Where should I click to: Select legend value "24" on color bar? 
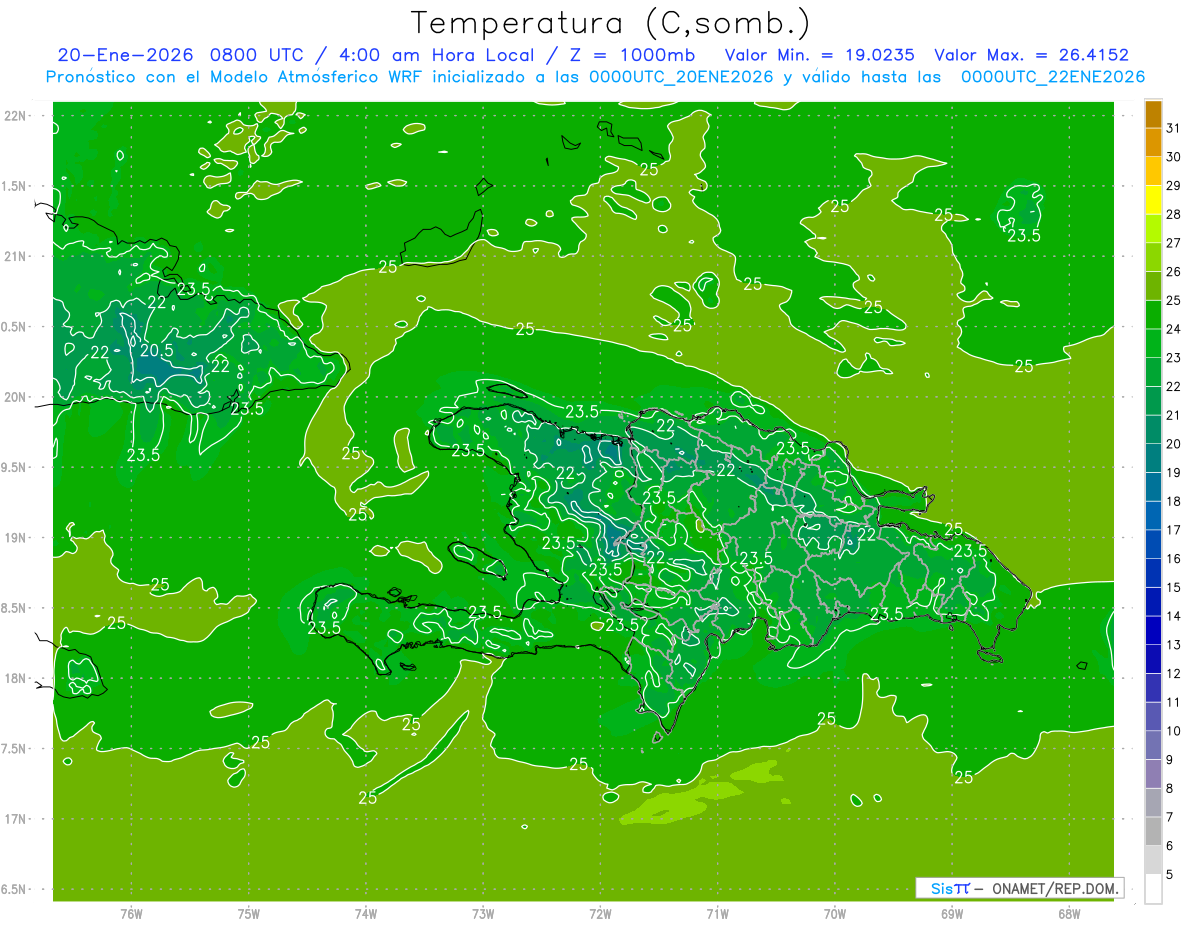tap(1173, 329)
